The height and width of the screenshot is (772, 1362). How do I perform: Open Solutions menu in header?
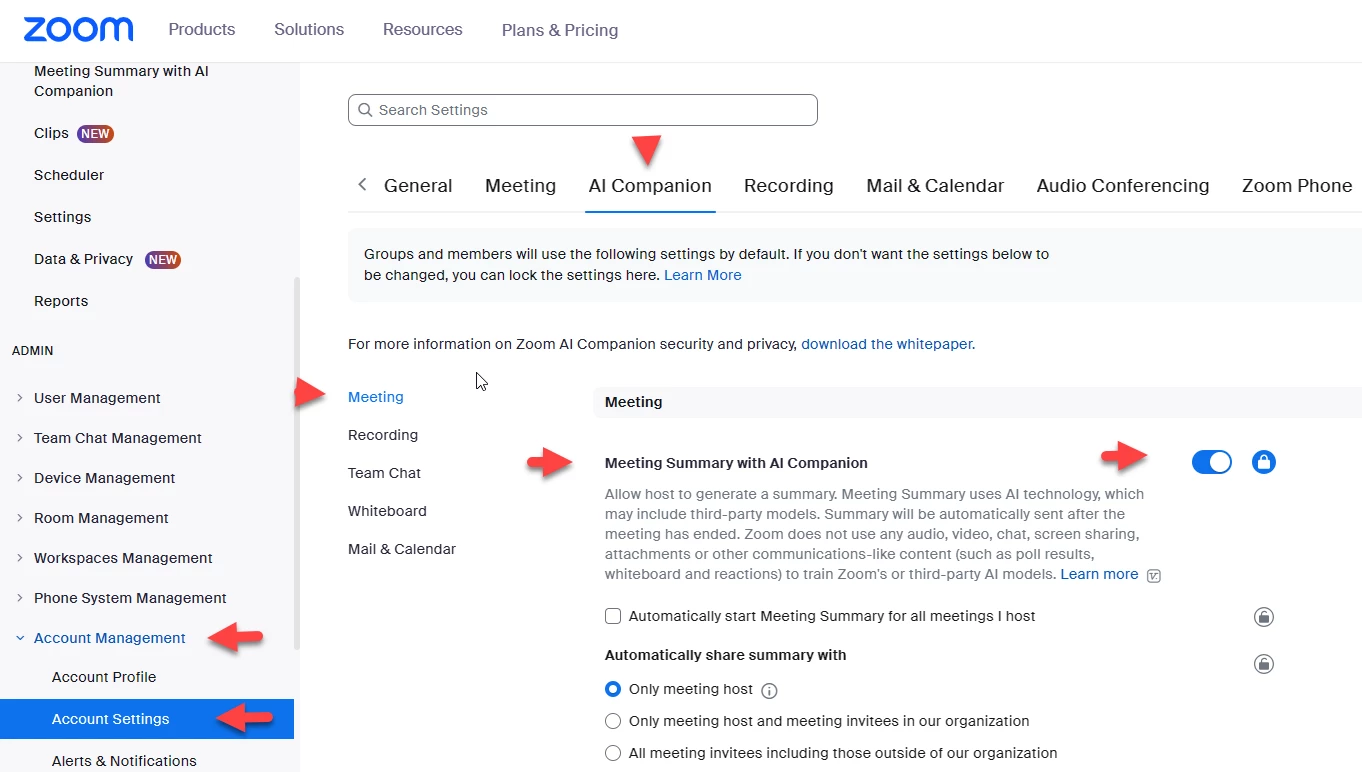point(309,29)
